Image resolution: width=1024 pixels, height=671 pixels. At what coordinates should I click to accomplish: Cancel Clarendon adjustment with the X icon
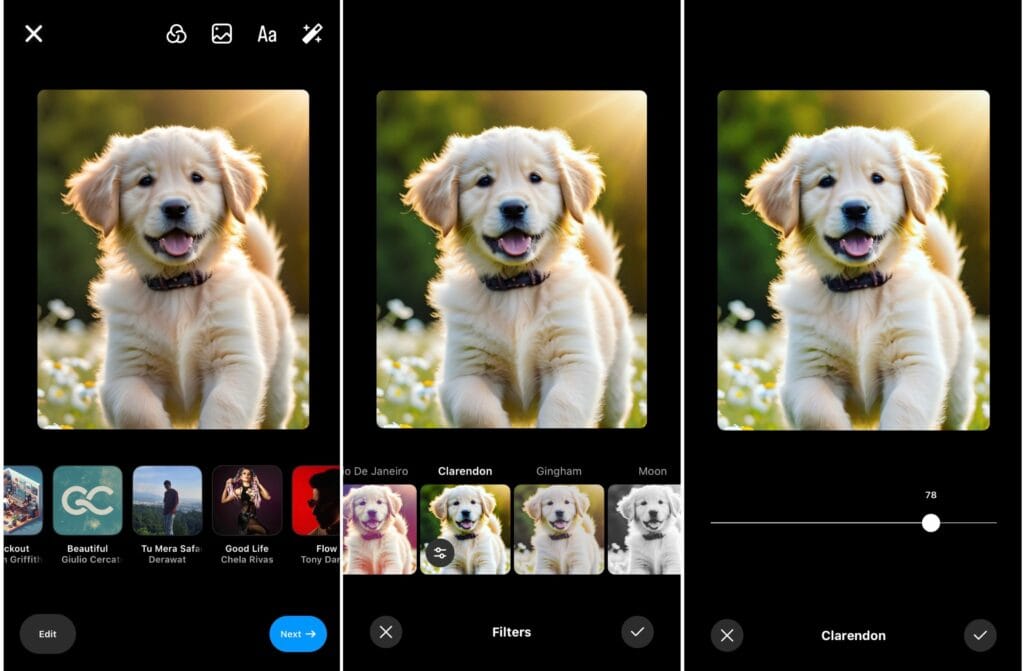coord(727,635)
